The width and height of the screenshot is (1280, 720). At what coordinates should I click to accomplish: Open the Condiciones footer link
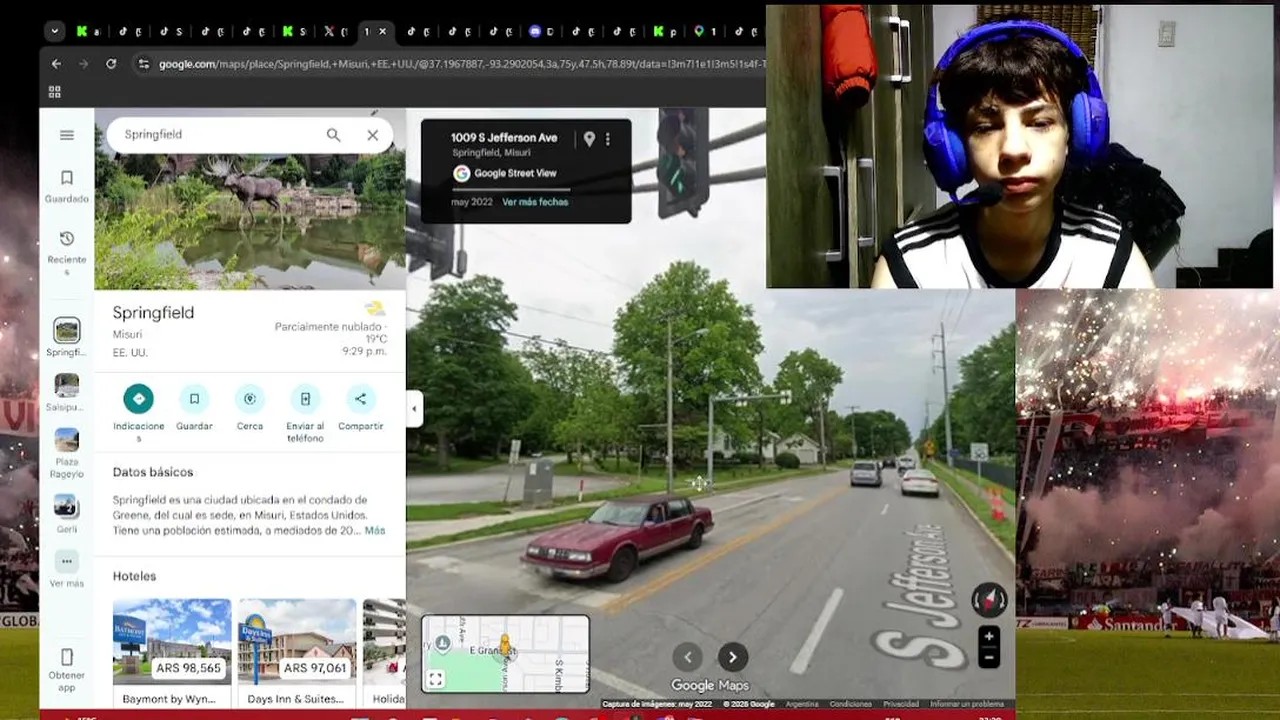[850, 704]
